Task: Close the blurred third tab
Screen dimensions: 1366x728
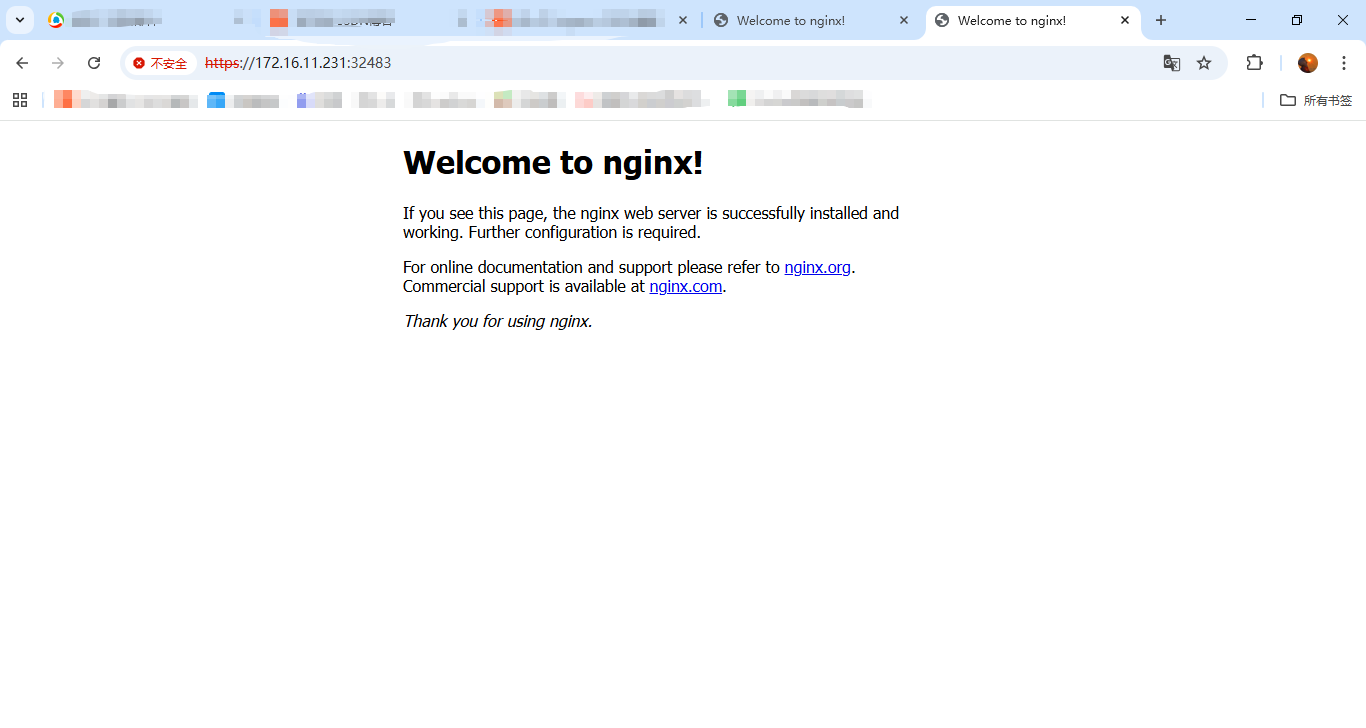Action: [683, 20]
